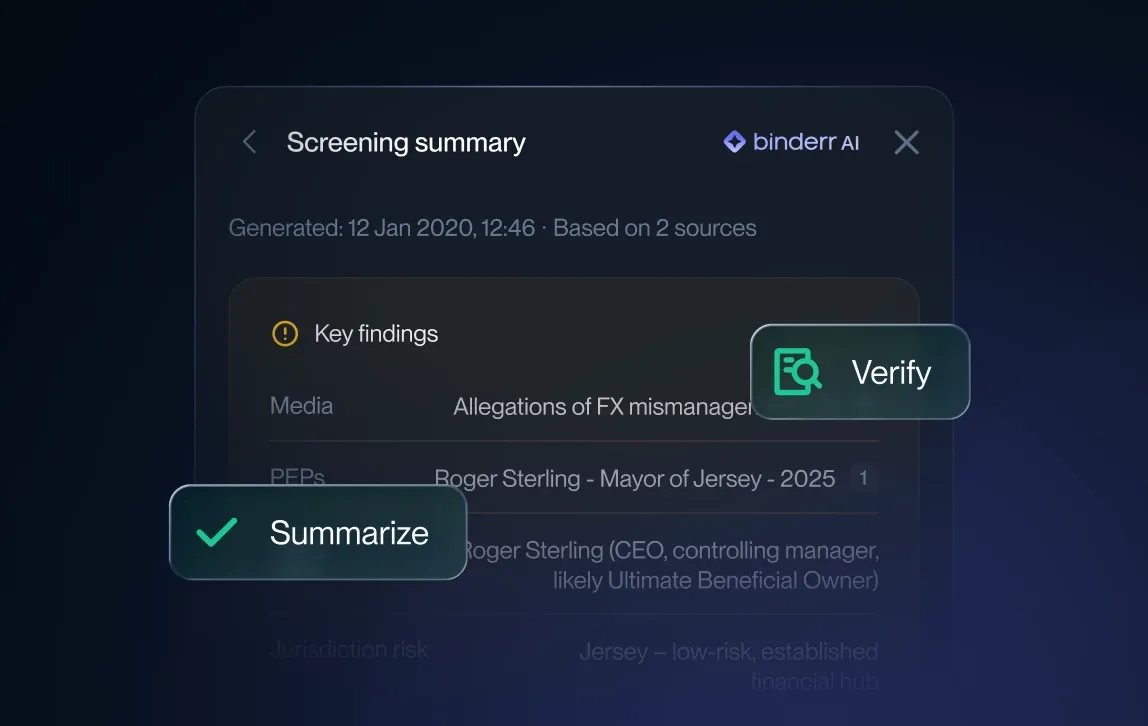
Task: Close the Screening summary panel
Action: [906, 143]
